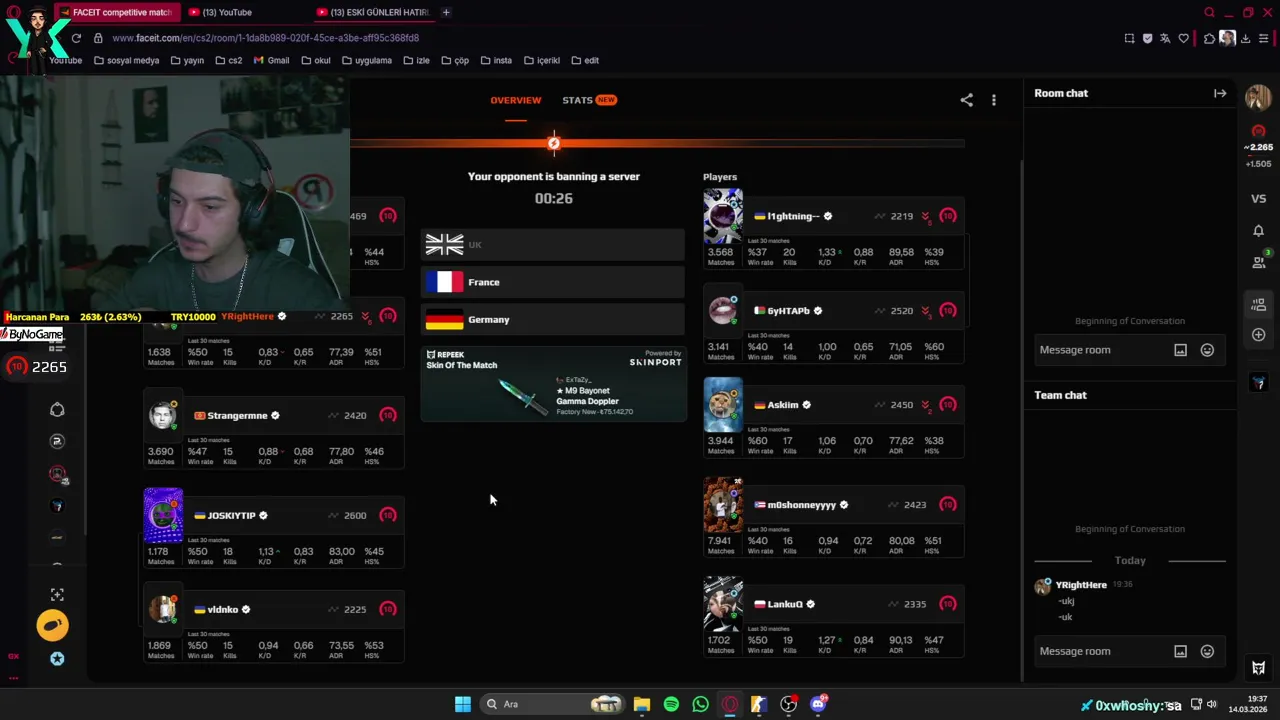Open the uygulama bookmarks folder
Image resolution: width=1280 pixels, height=720 pixels.
click(366, 60)
